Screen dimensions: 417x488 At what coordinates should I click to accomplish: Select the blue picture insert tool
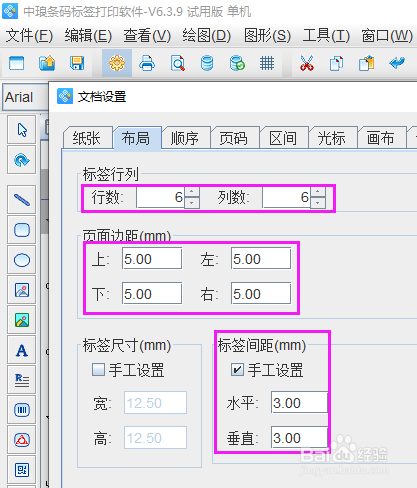pos(22,290)
